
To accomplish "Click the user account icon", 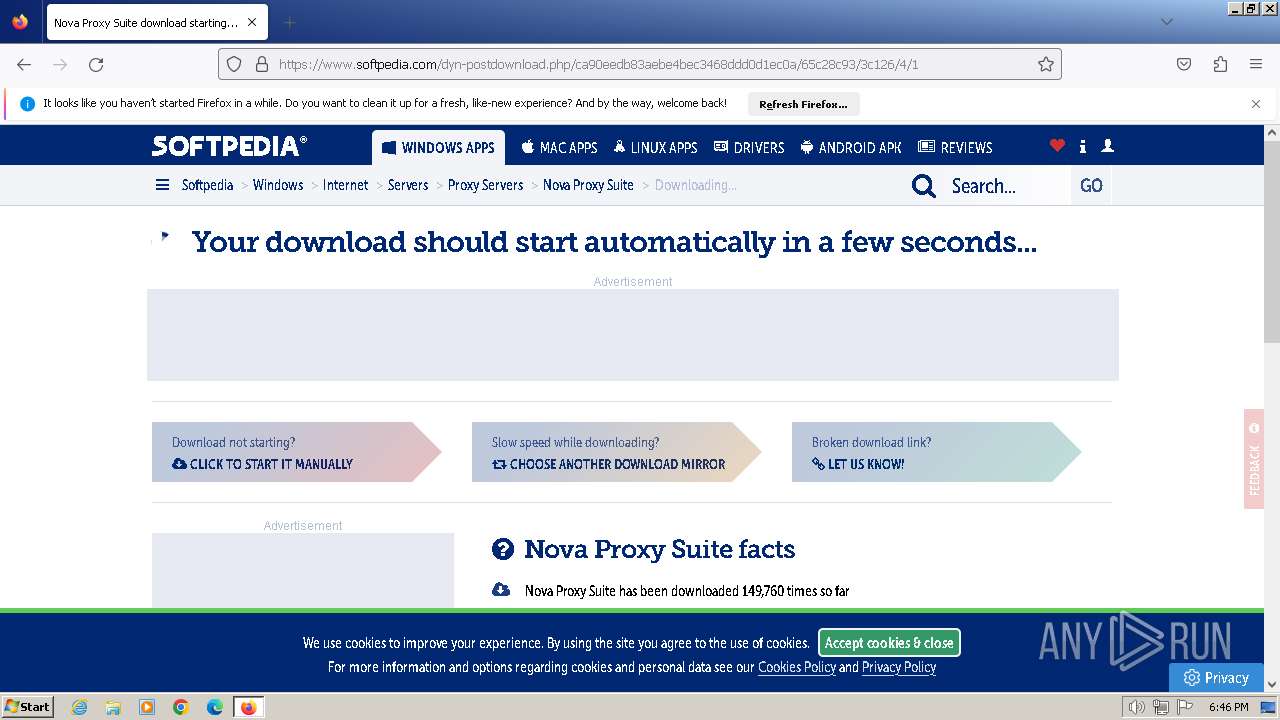I will (x=1107, y=146).
